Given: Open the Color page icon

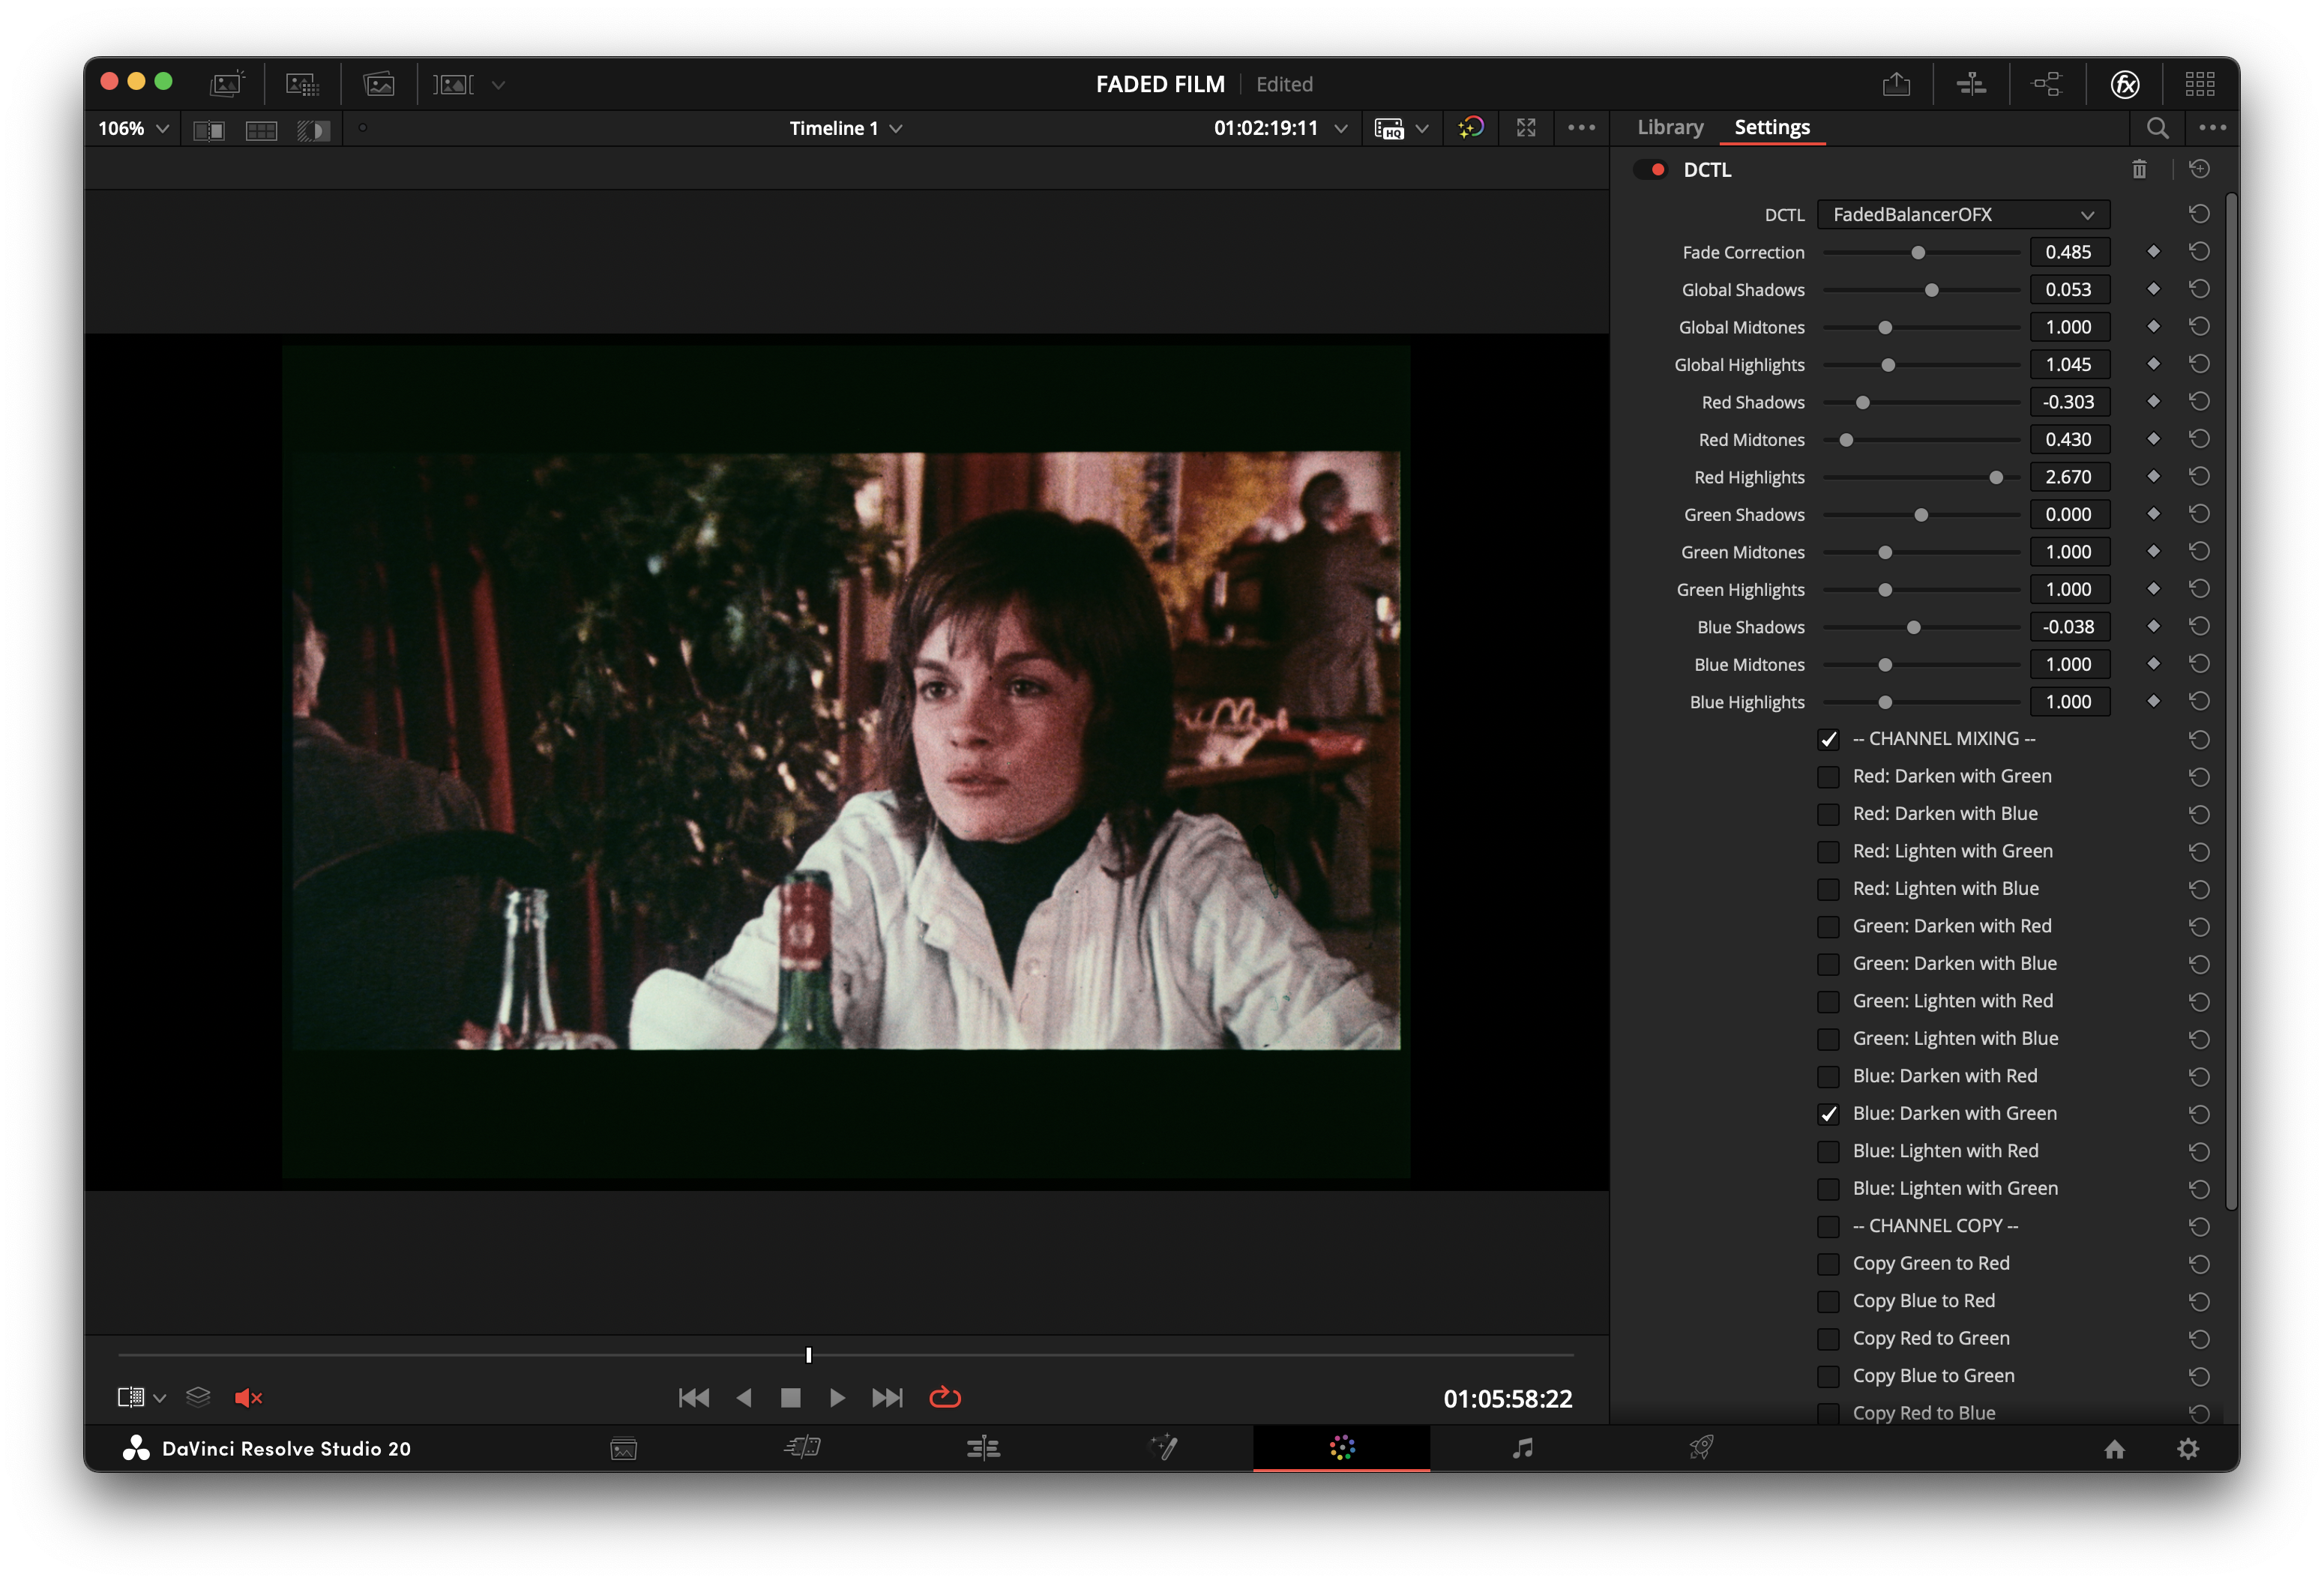Looking at the screenshot, I should (1342, 1448).
